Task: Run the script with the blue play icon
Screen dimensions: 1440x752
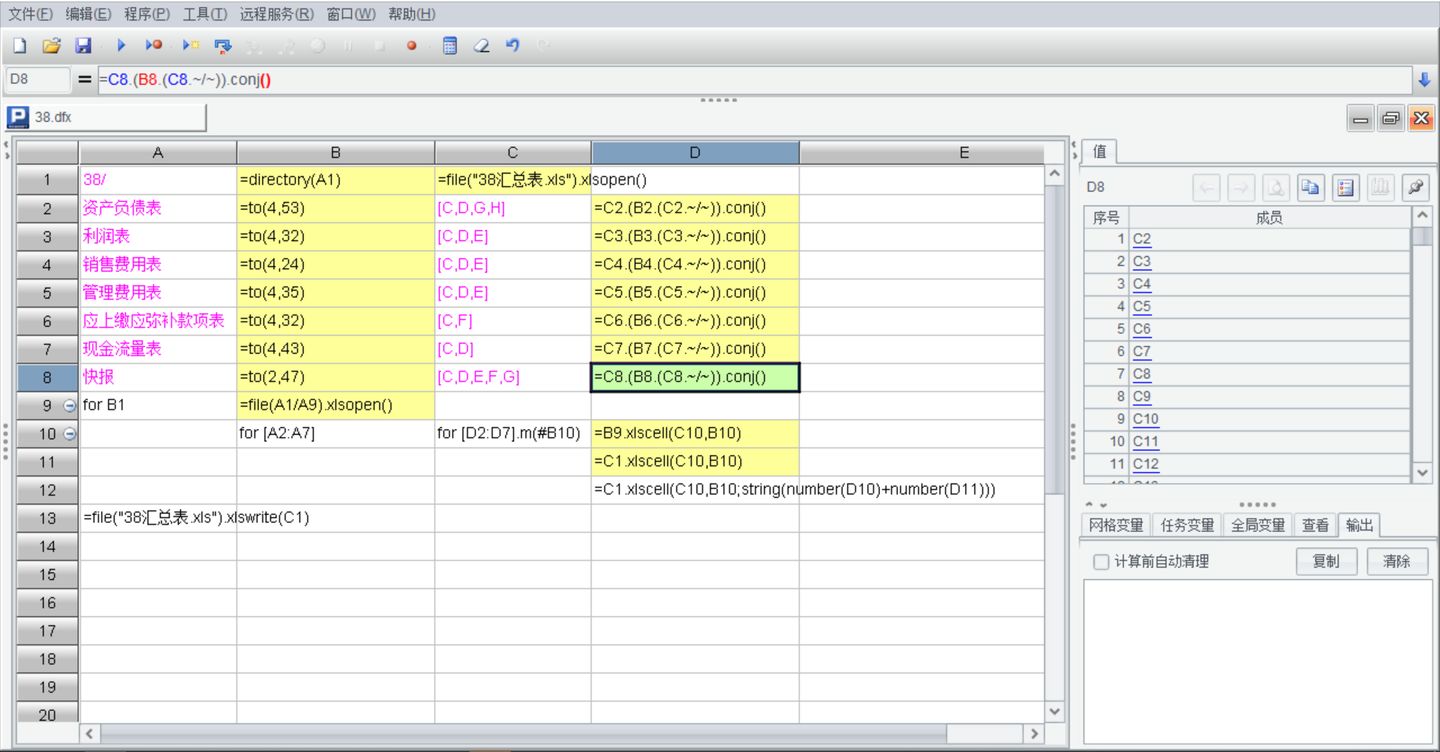Action: point(121,46)
